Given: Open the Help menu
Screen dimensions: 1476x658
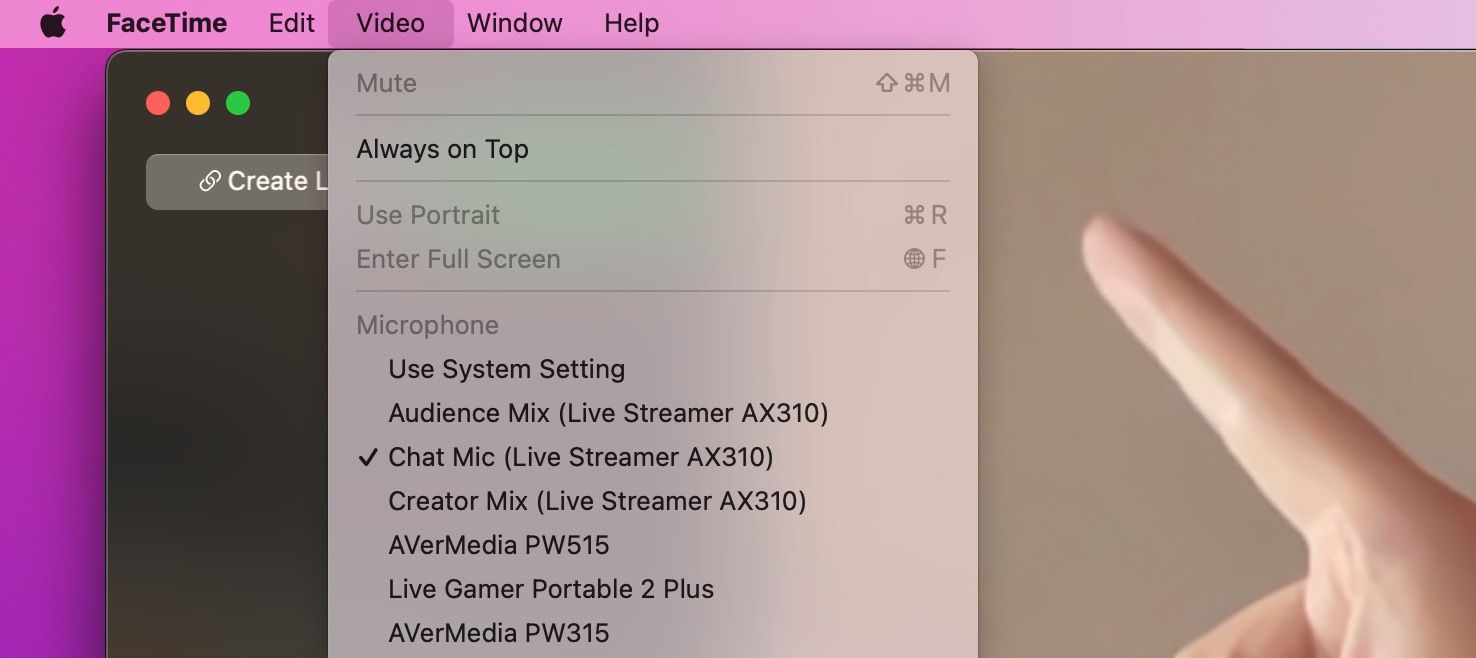Looking at the screenshot, I should point(630,22).
